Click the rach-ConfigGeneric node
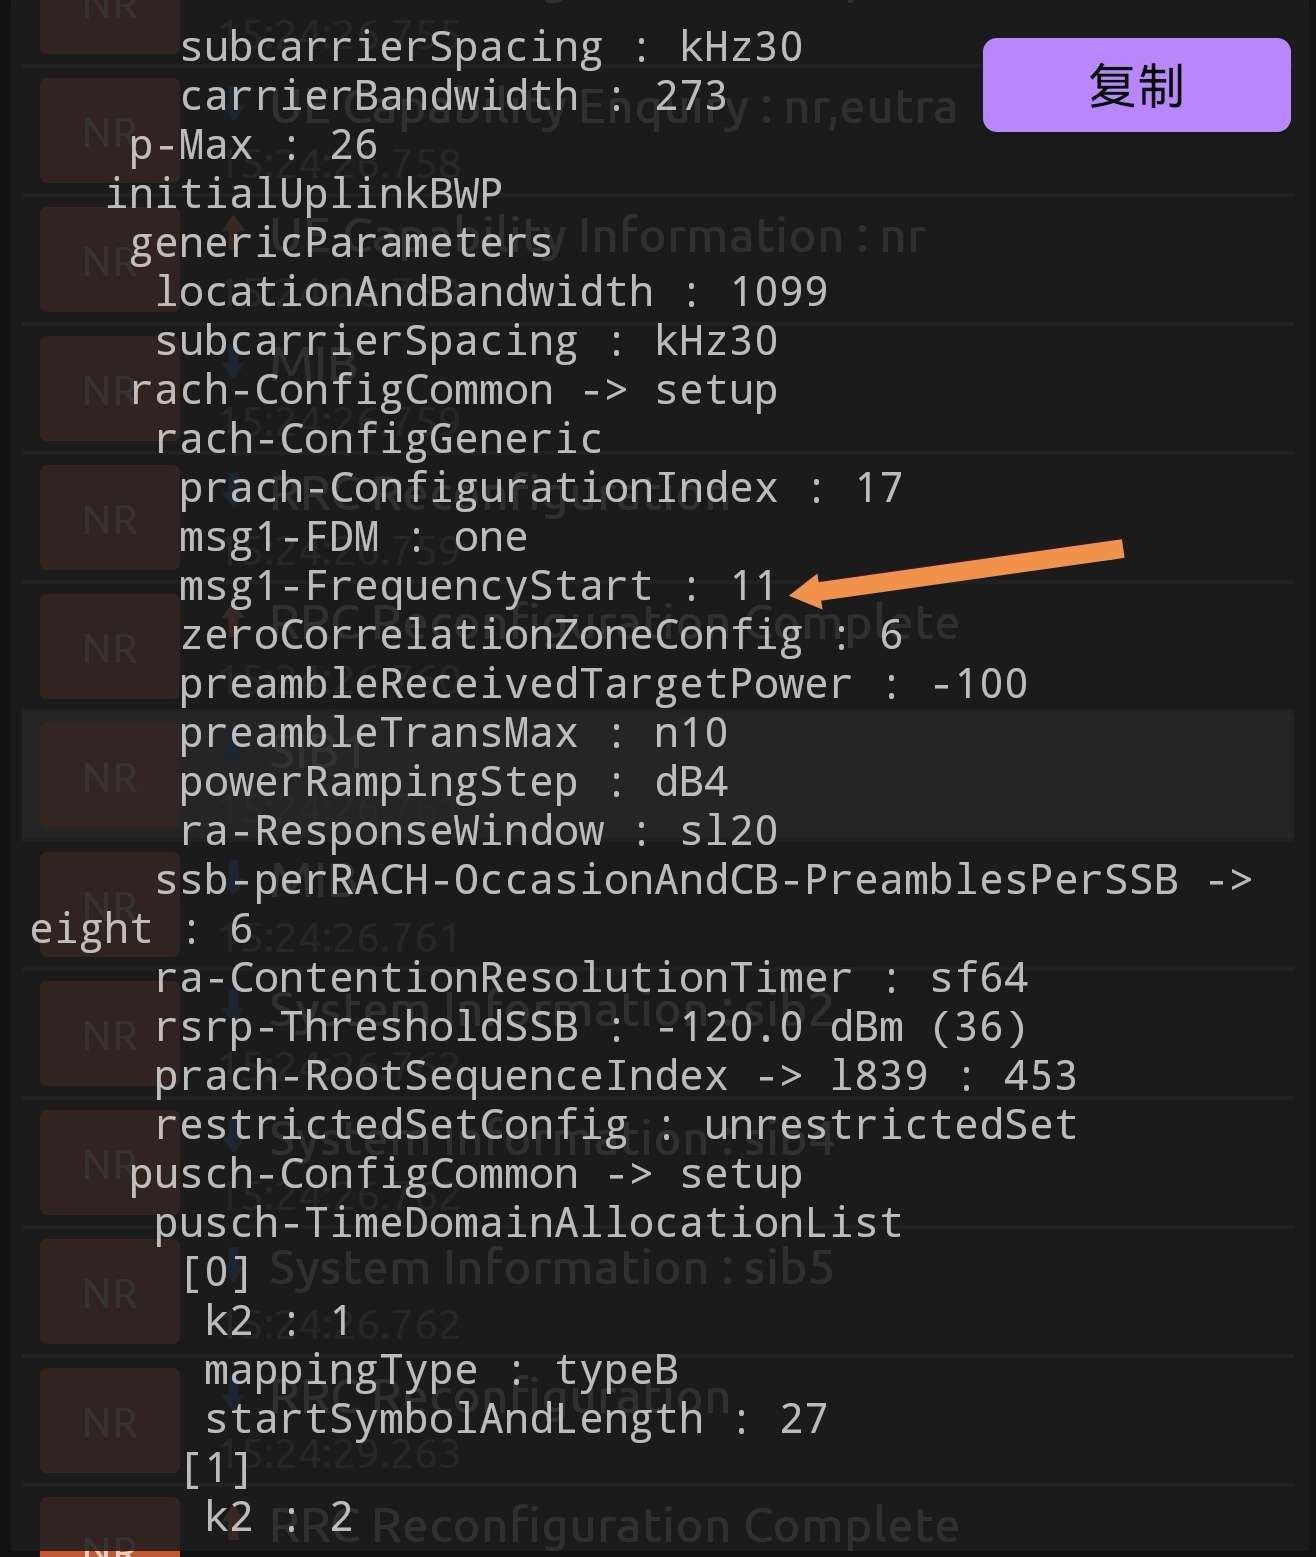 coord(378,440)
